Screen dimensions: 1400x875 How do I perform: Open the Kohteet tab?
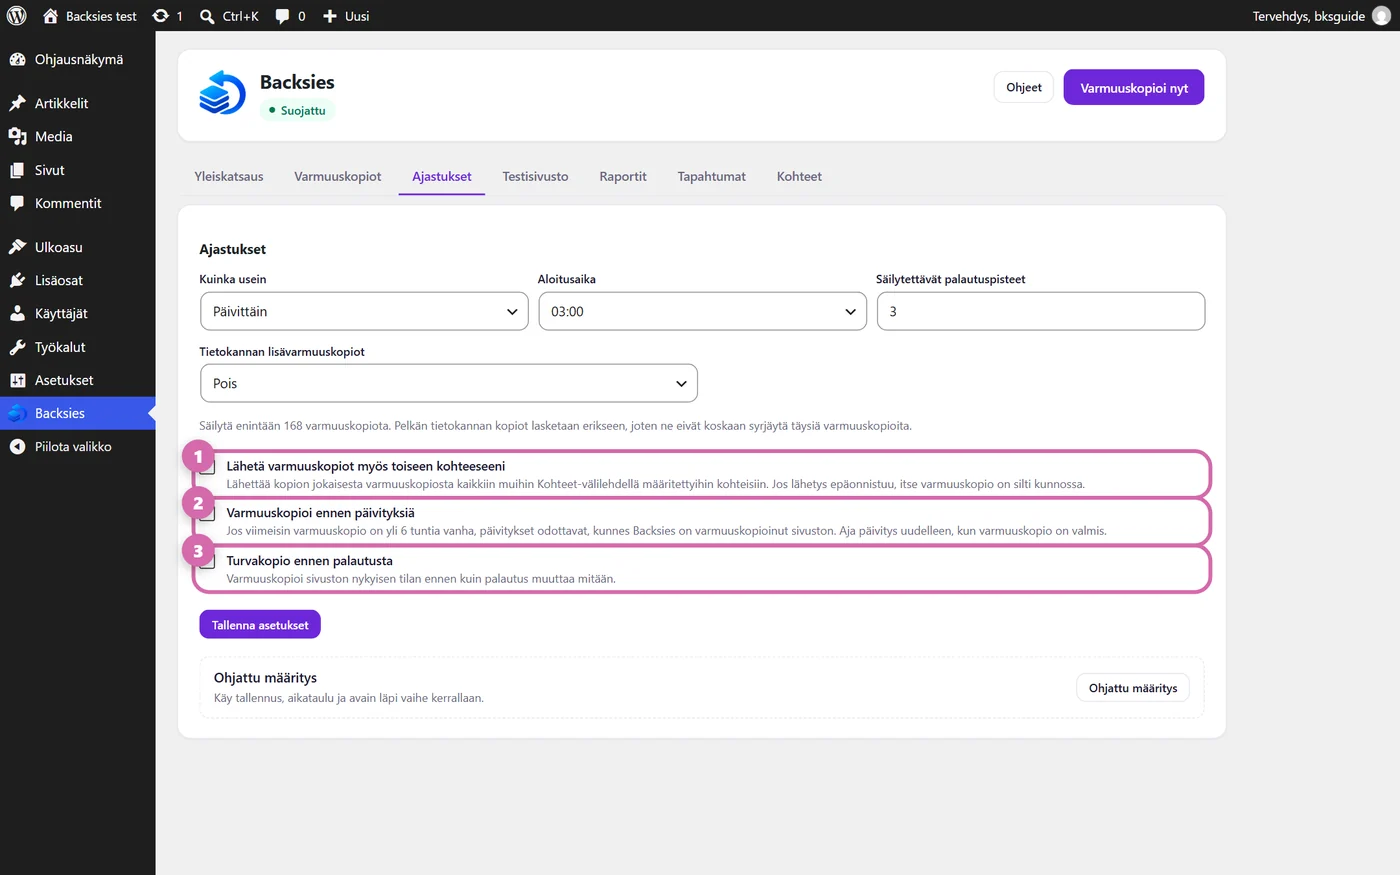click(799, 176)
